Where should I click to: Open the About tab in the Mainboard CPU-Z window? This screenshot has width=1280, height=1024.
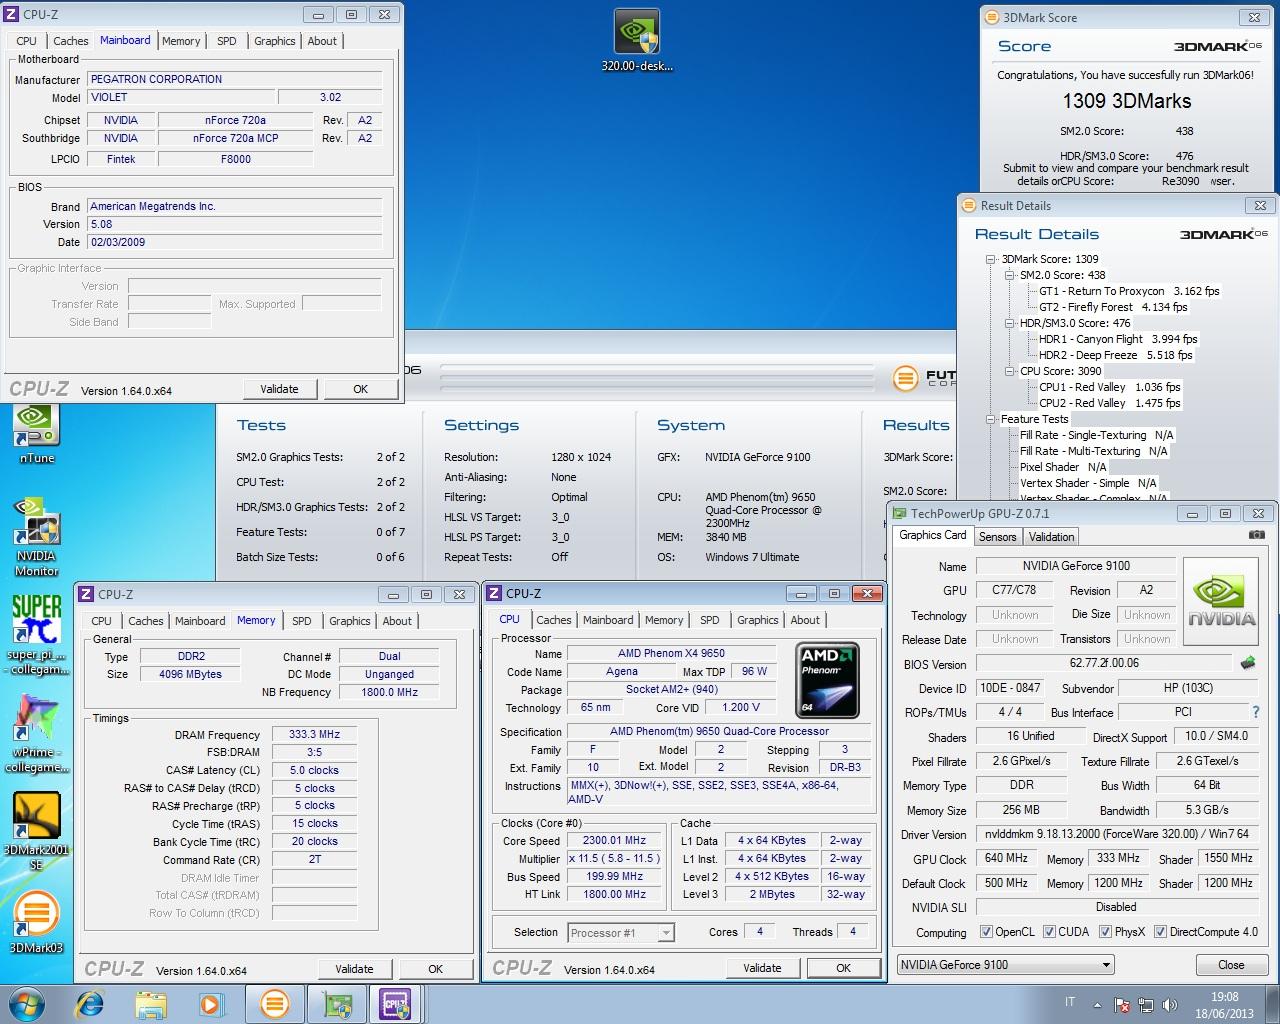click(322, 41)
